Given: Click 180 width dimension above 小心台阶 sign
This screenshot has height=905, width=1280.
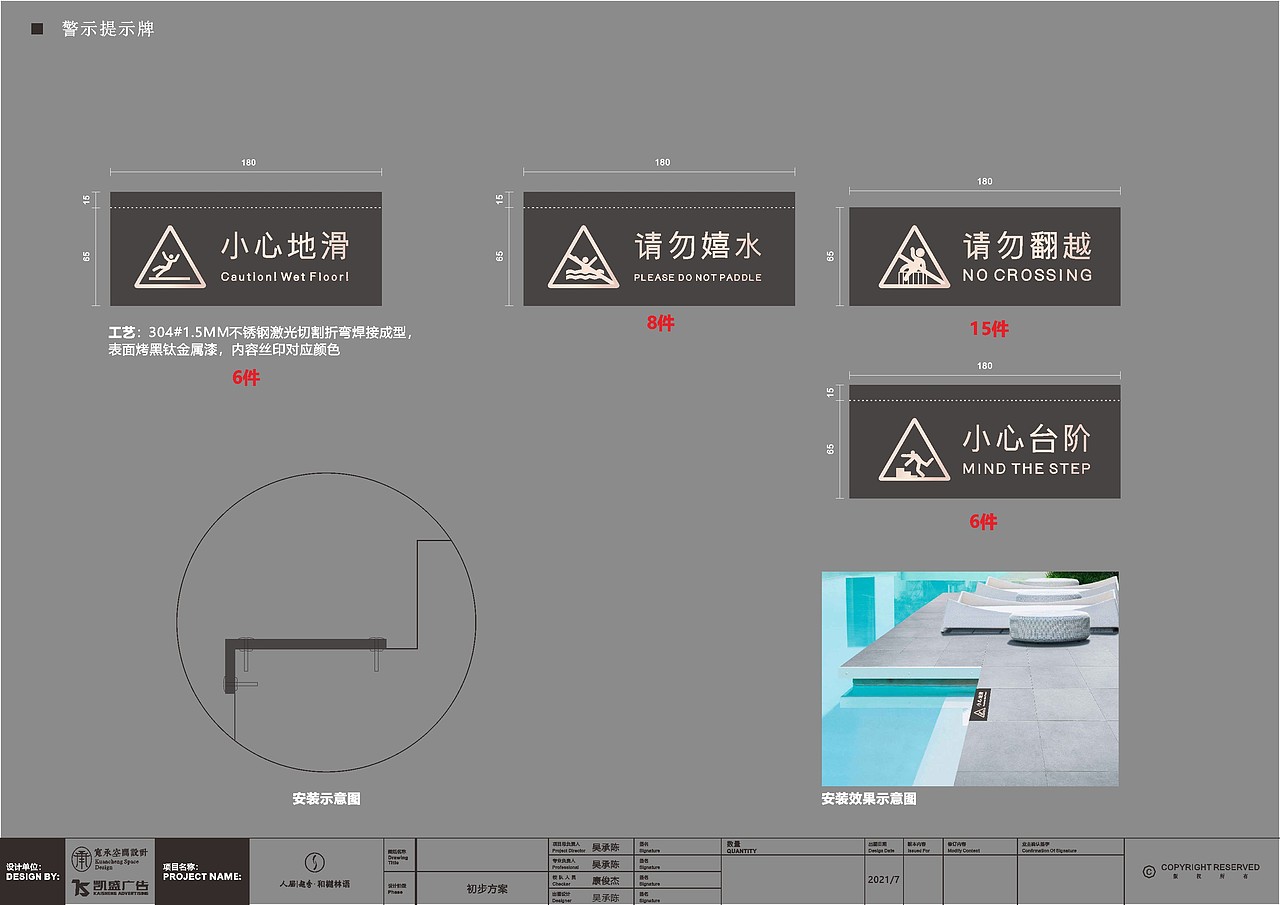Looking at the screenshot, I should [x=985, y=366].
